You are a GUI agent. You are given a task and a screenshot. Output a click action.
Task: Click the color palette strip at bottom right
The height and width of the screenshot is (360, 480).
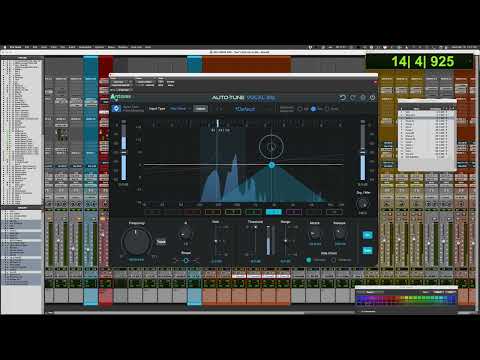coord(406,299)
